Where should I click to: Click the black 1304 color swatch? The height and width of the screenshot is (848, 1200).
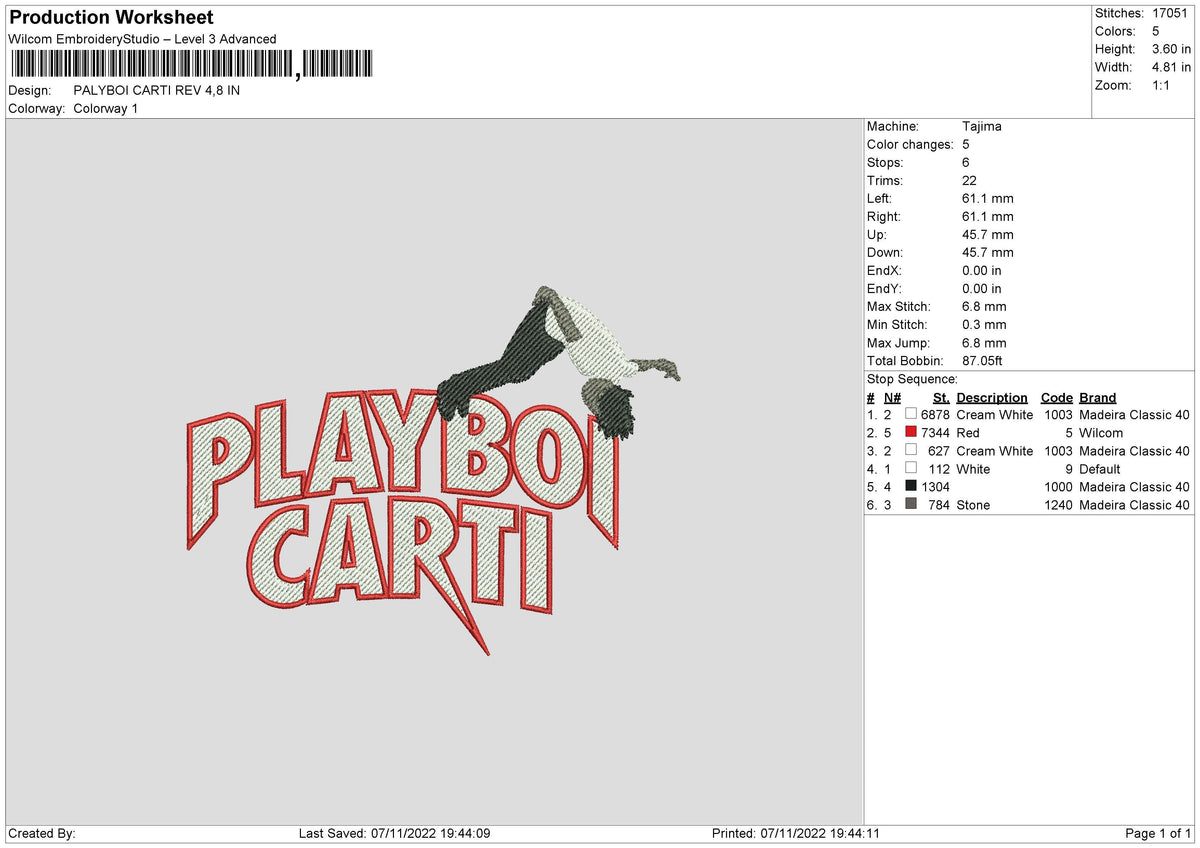click(911, 487)
